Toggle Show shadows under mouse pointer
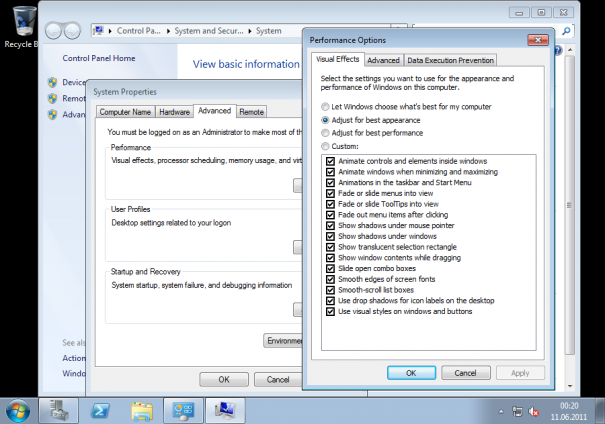The height and width of the screenshot is (424, 605). (x=330, y=225)
